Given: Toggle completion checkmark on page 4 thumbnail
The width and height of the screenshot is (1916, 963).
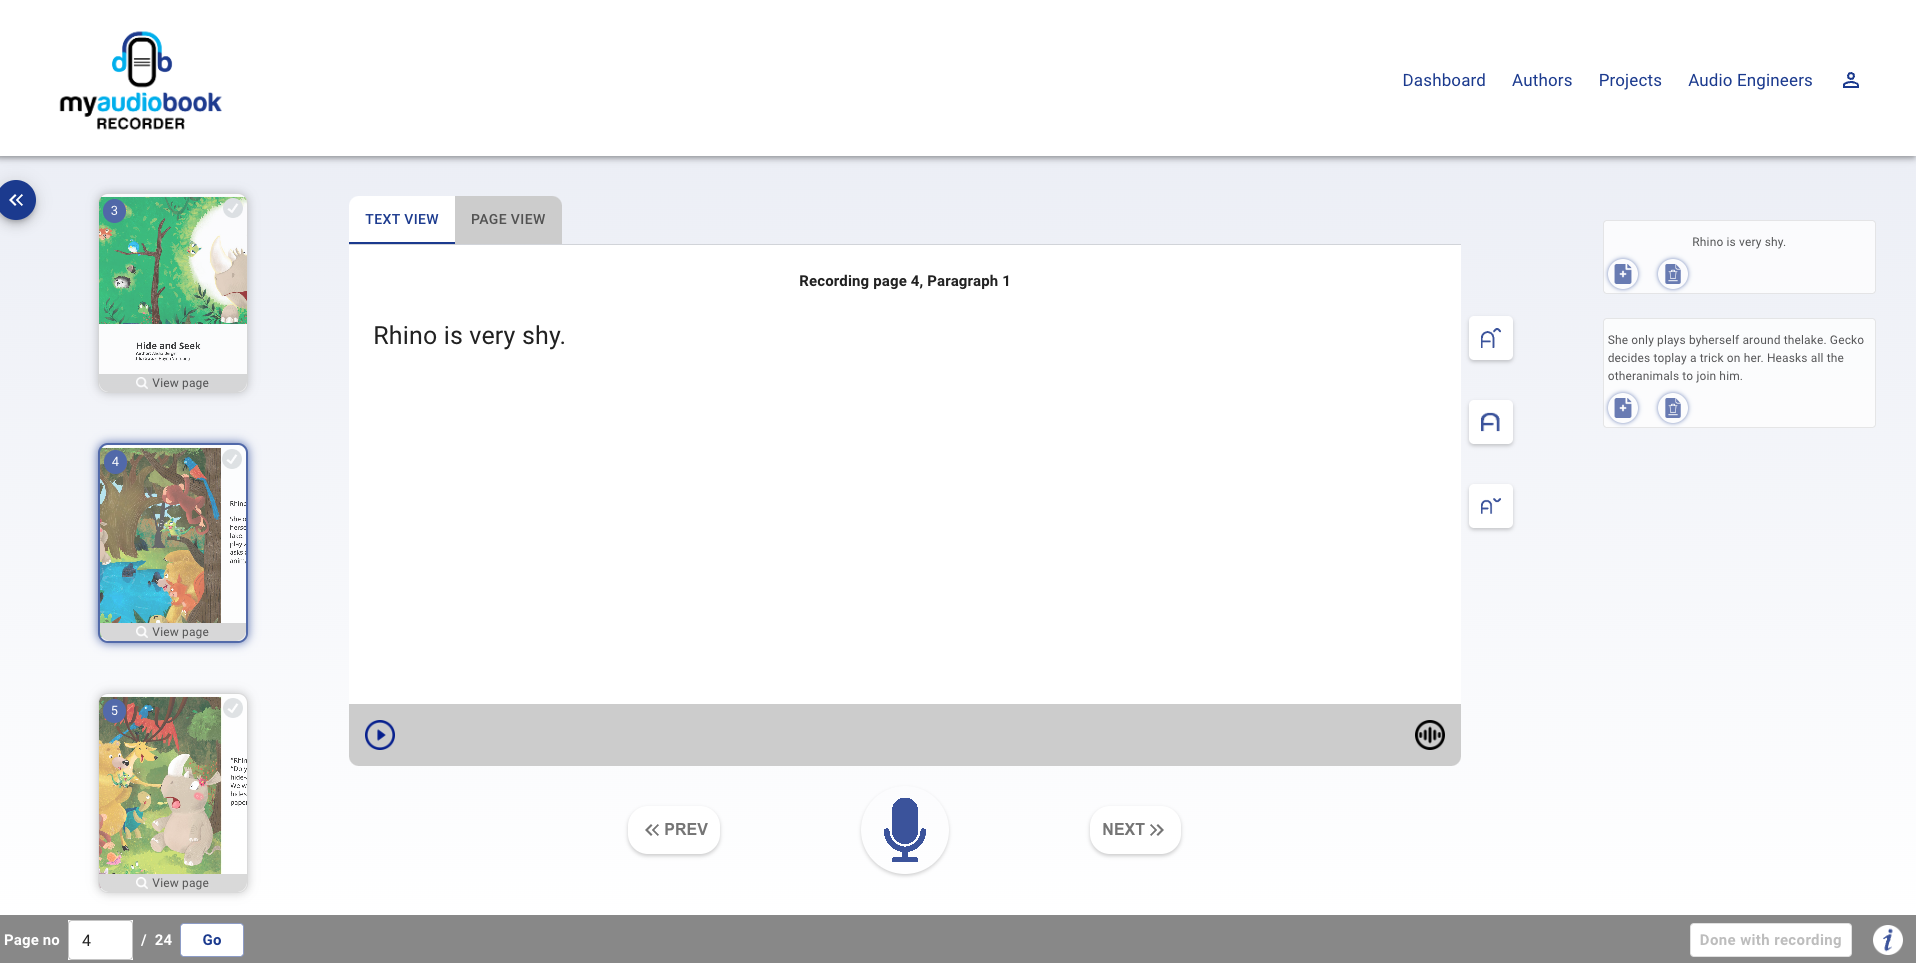Looking at the screenshot, I should [232, 459].
